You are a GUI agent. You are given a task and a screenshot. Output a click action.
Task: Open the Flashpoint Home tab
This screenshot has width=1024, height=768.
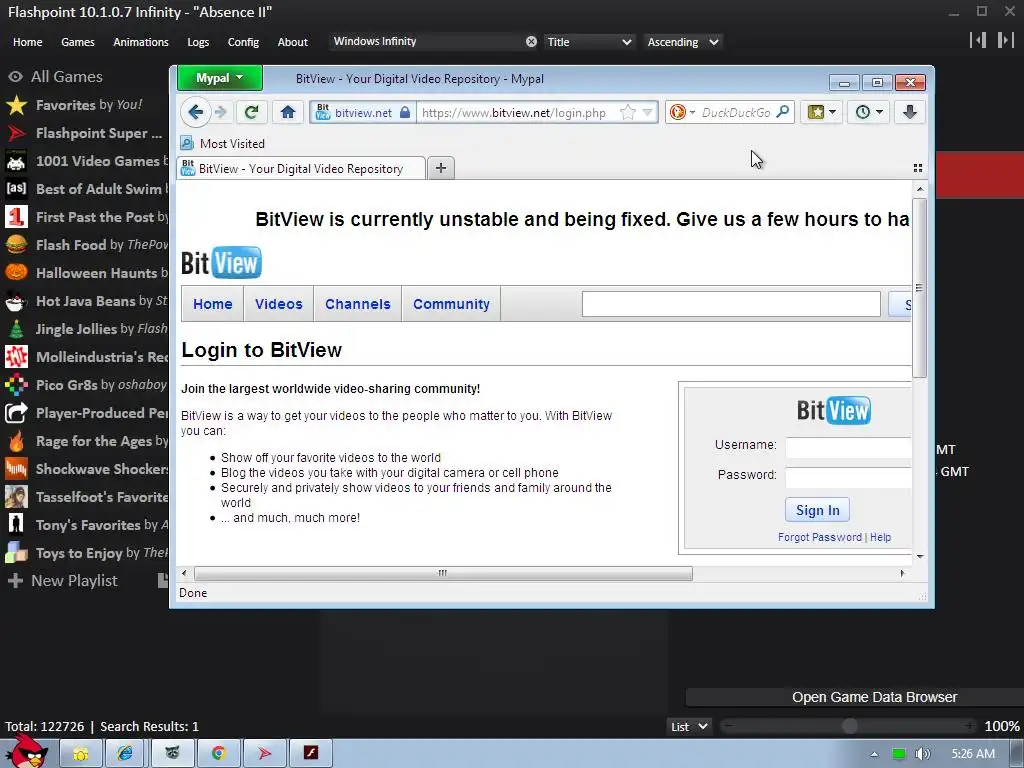[27, 42]
